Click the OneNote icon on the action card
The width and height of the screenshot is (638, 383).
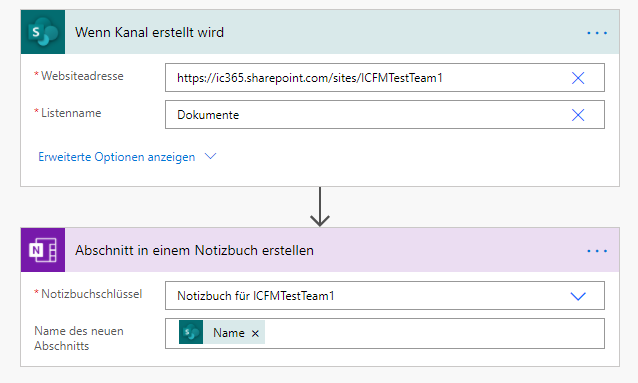point(43,250)
